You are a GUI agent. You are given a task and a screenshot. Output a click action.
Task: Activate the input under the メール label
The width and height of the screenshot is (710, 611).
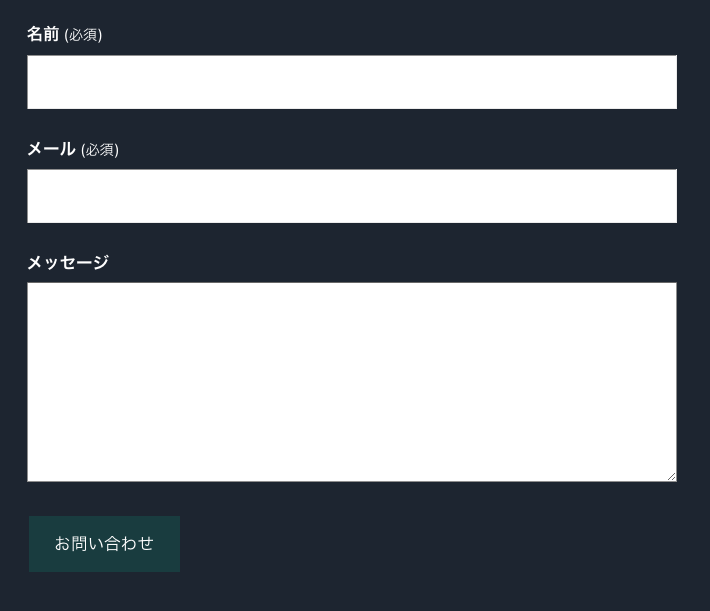(351, 196)
